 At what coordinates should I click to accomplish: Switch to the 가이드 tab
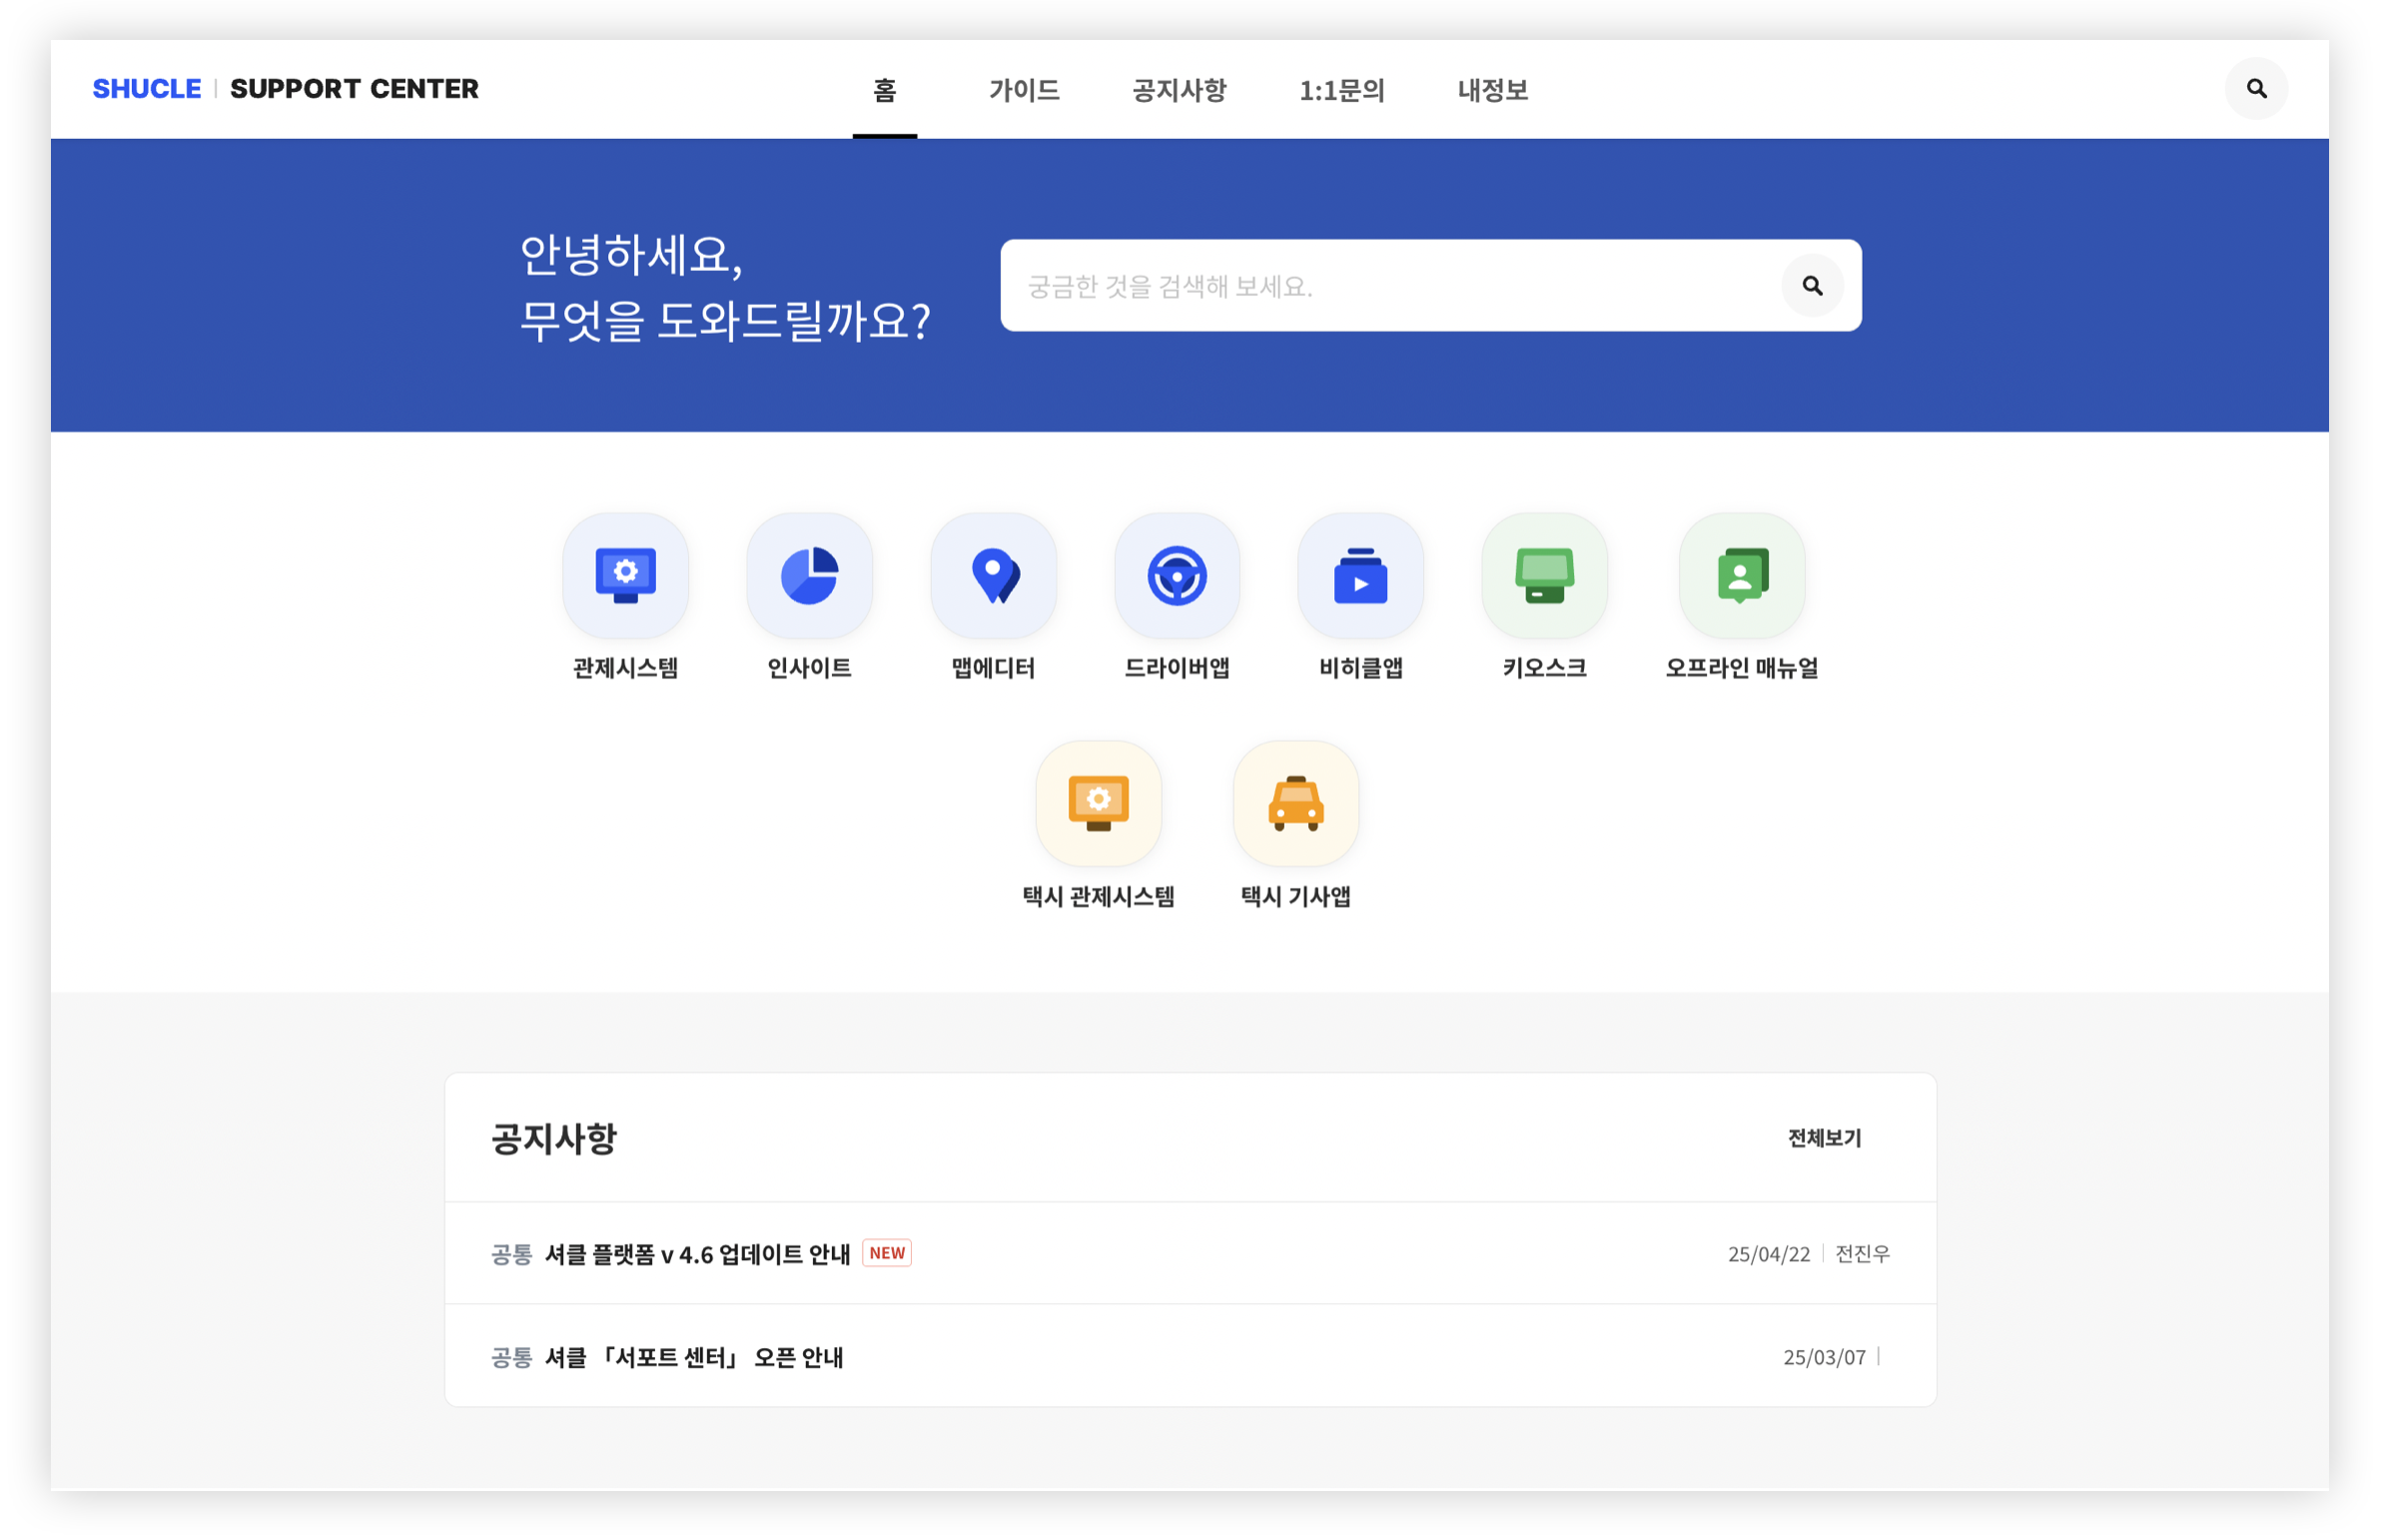coord(1026,90)
